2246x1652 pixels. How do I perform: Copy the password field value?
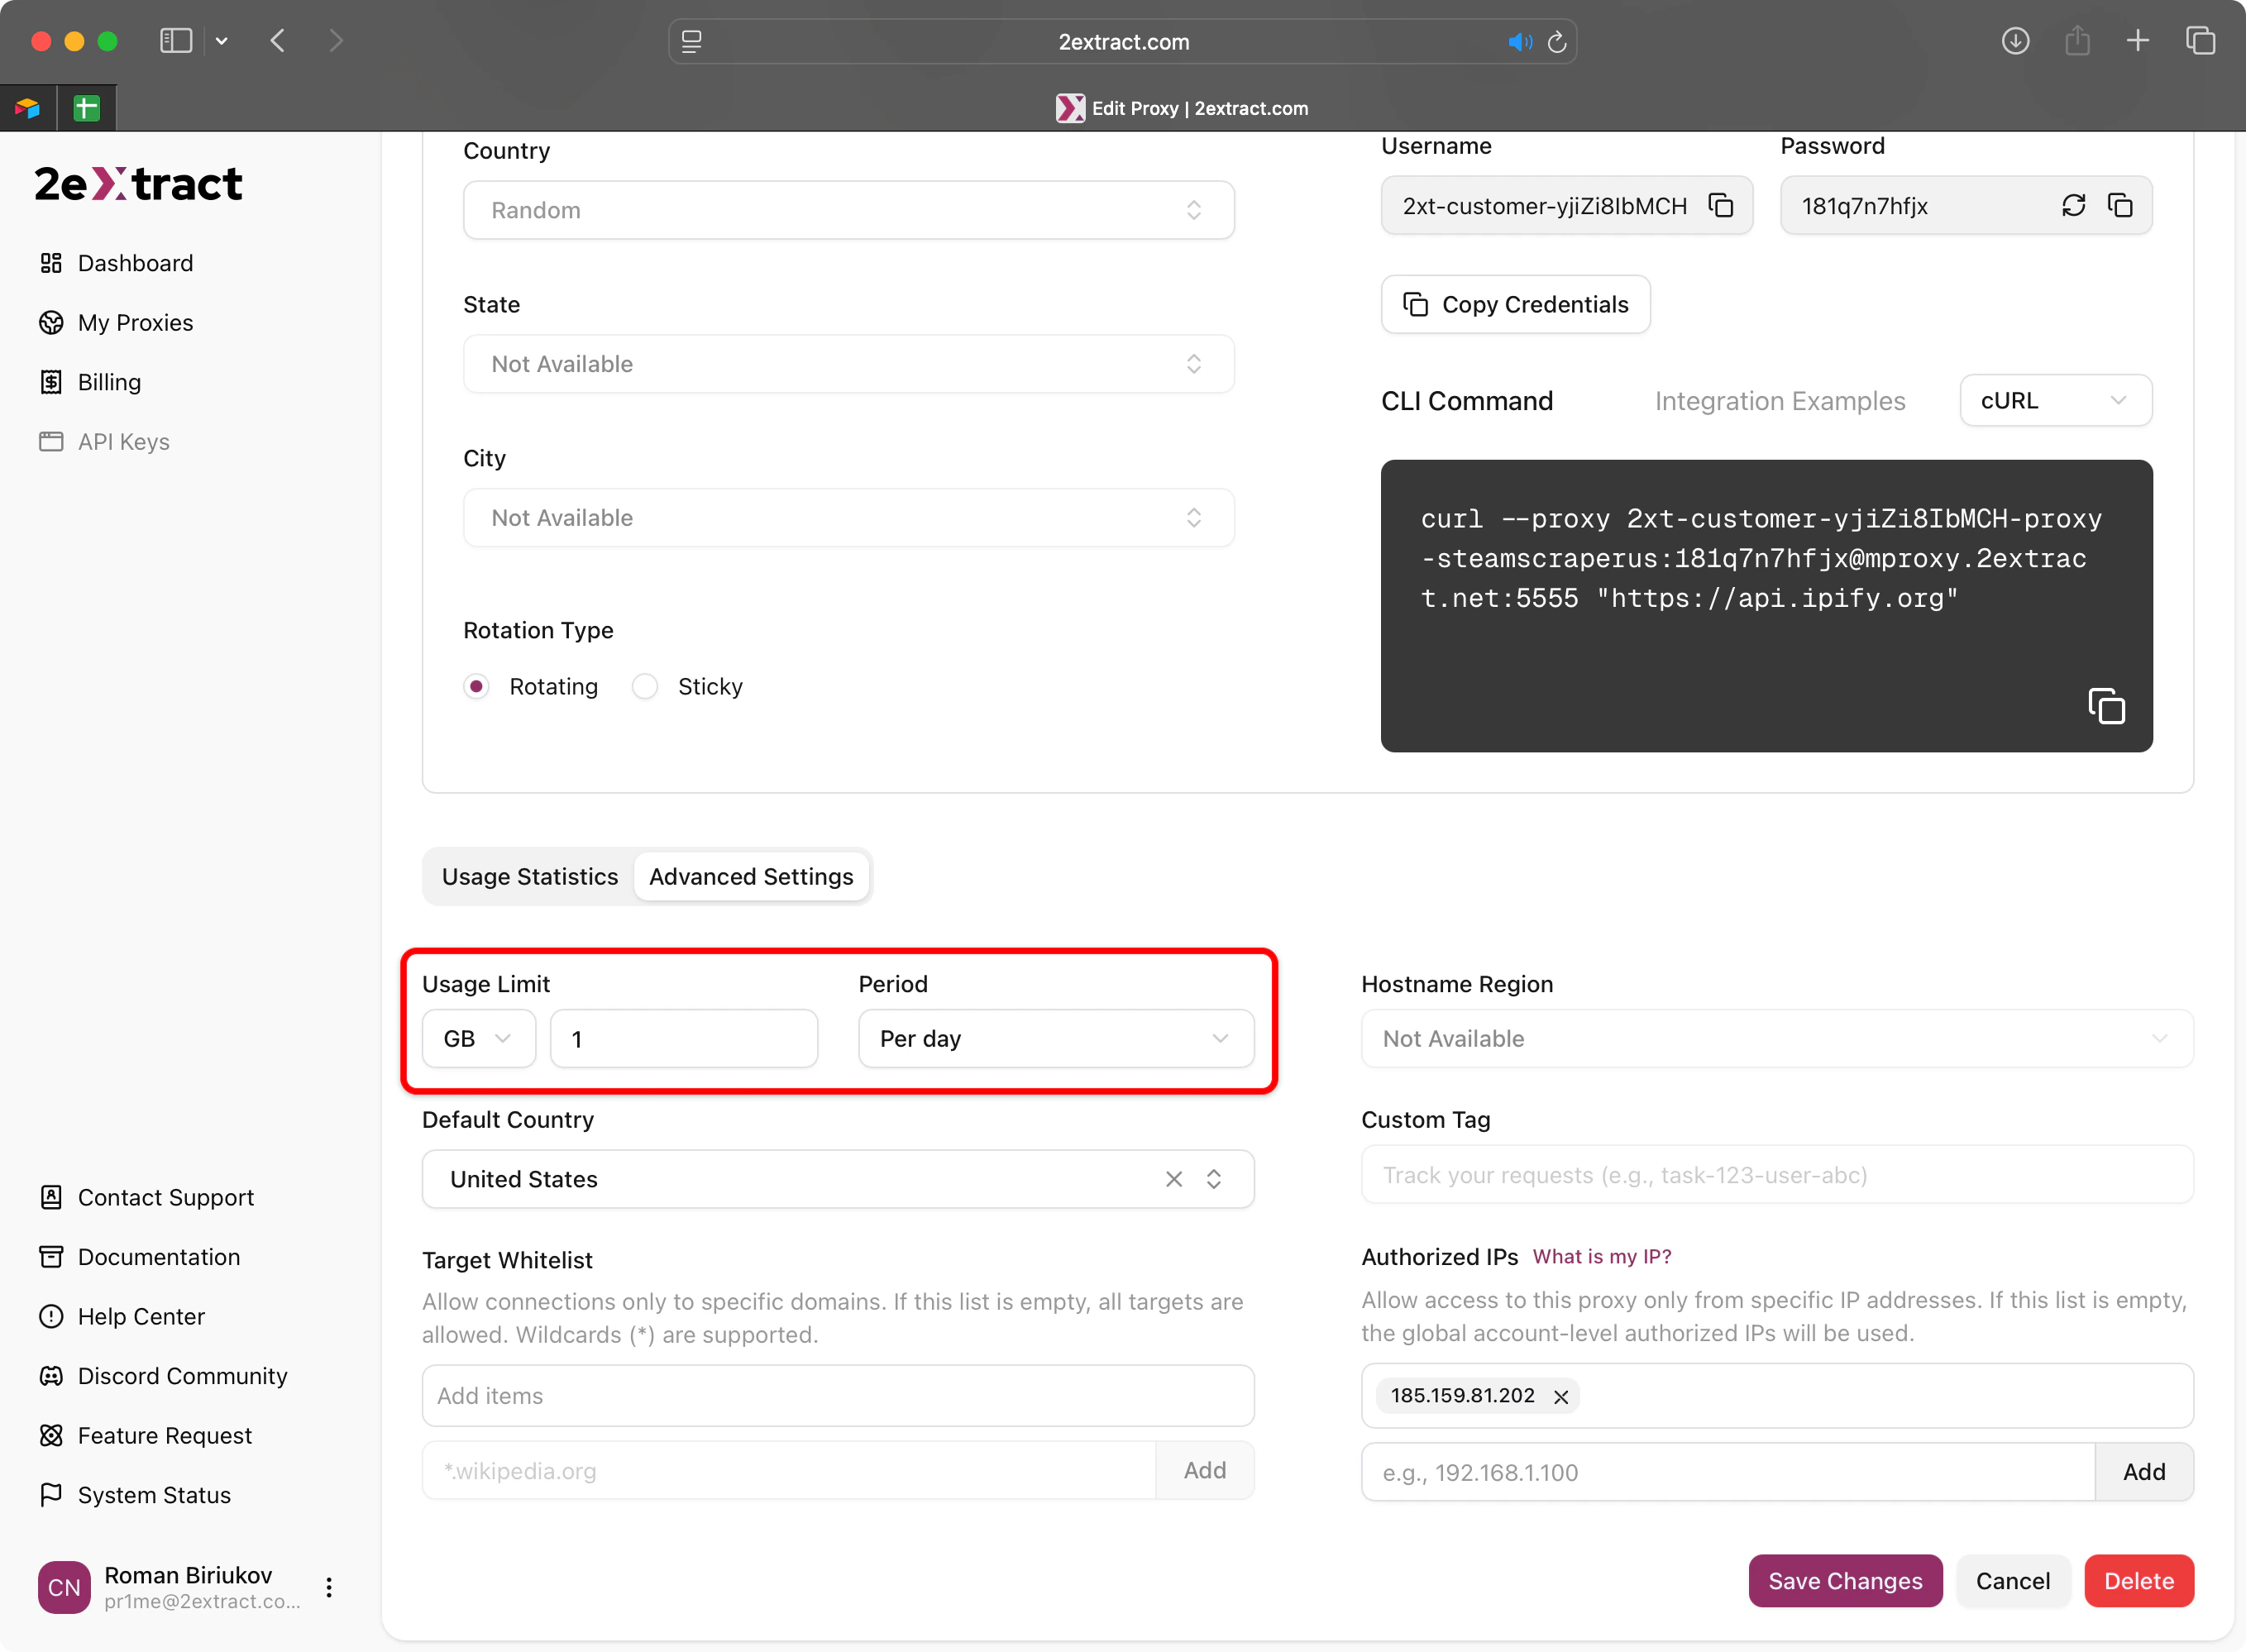[x=2120, y=205]
